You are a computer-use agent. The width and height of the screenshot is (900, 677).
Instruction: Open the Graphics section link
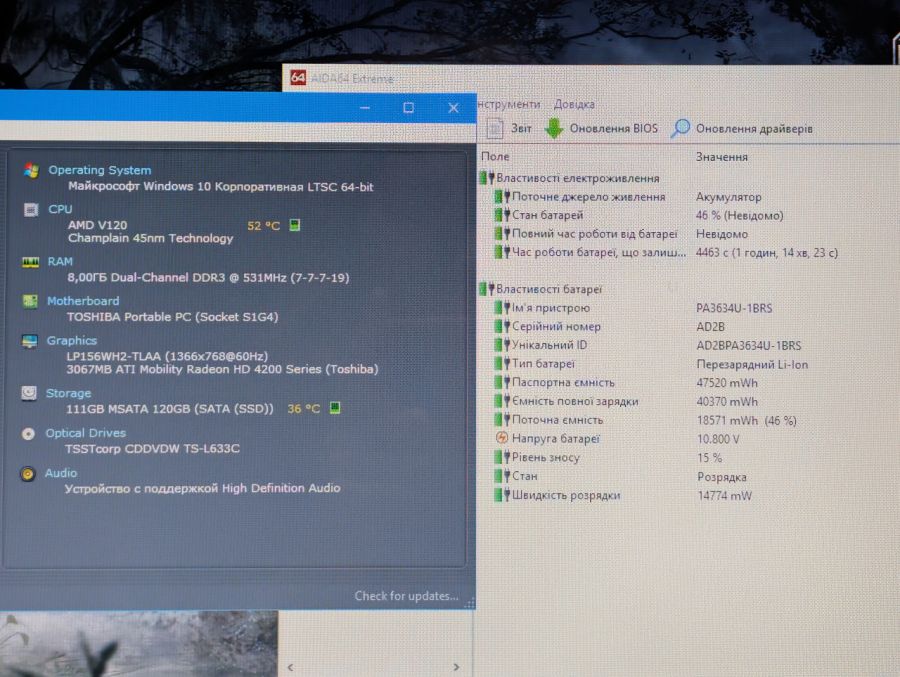[x=72, y=340]
